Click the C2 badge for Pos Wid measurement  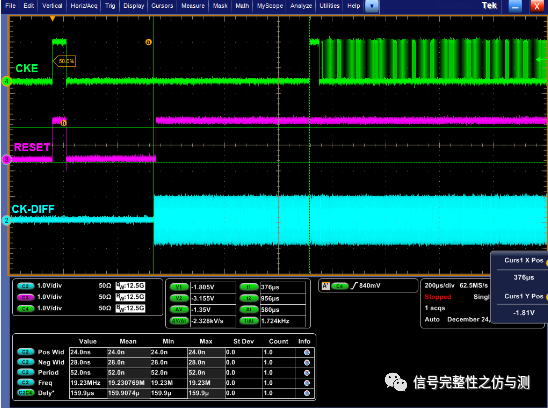tap(26, 352)
